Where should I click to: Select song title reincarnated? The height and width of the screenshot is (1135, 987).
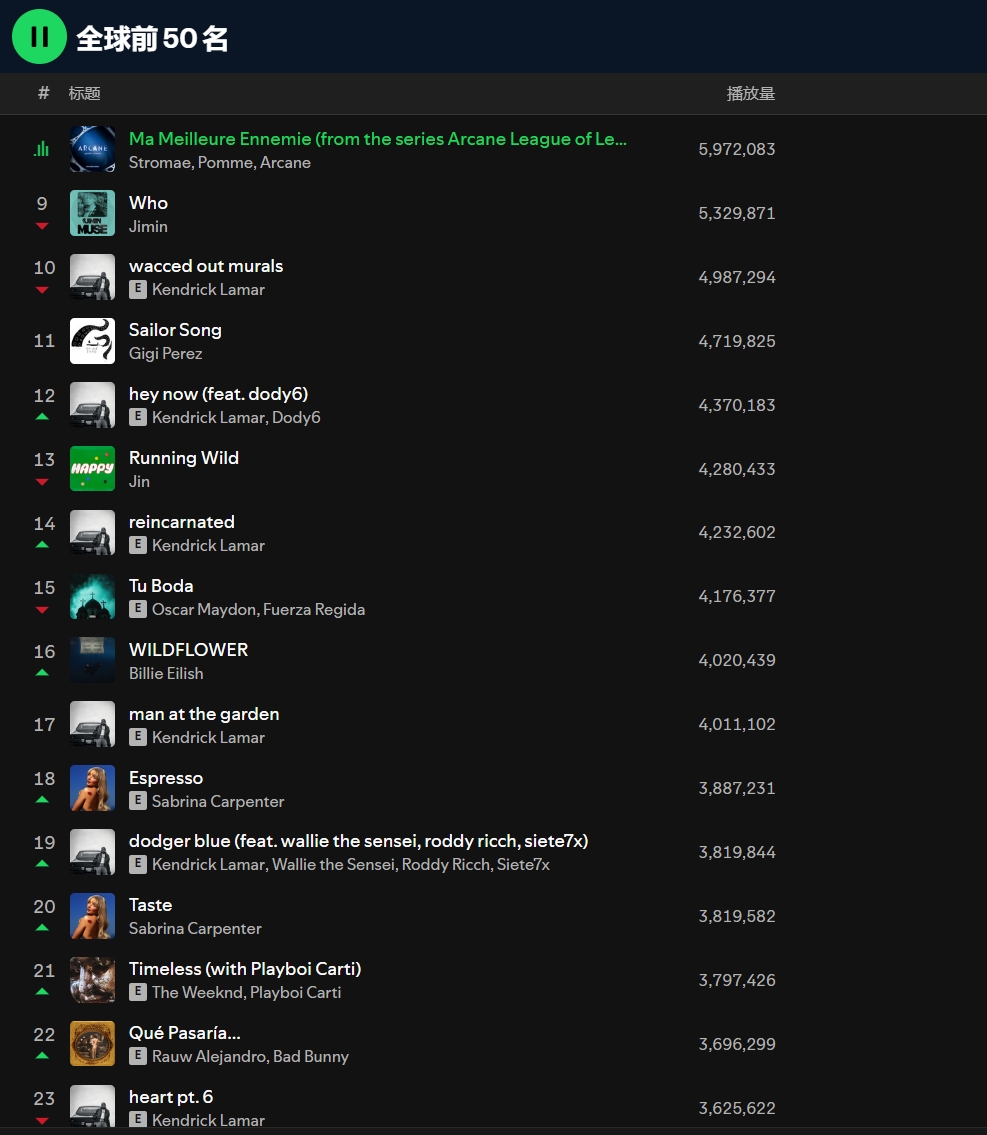182,522
